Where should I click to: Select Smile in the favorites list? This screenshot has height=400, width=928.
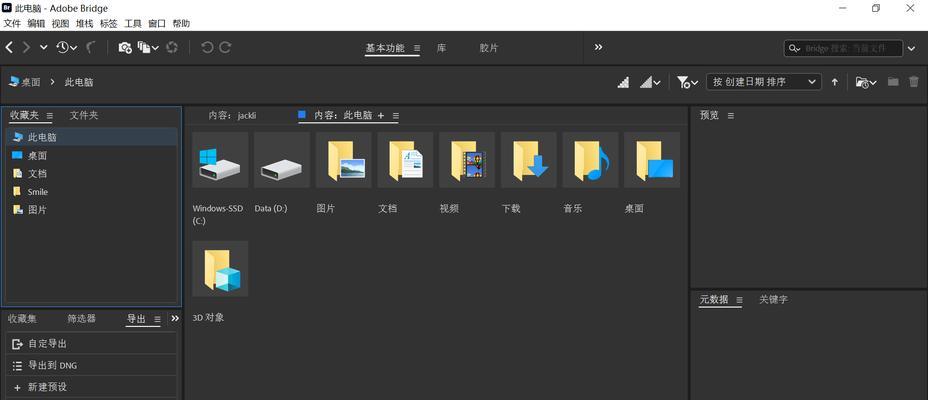37,192
